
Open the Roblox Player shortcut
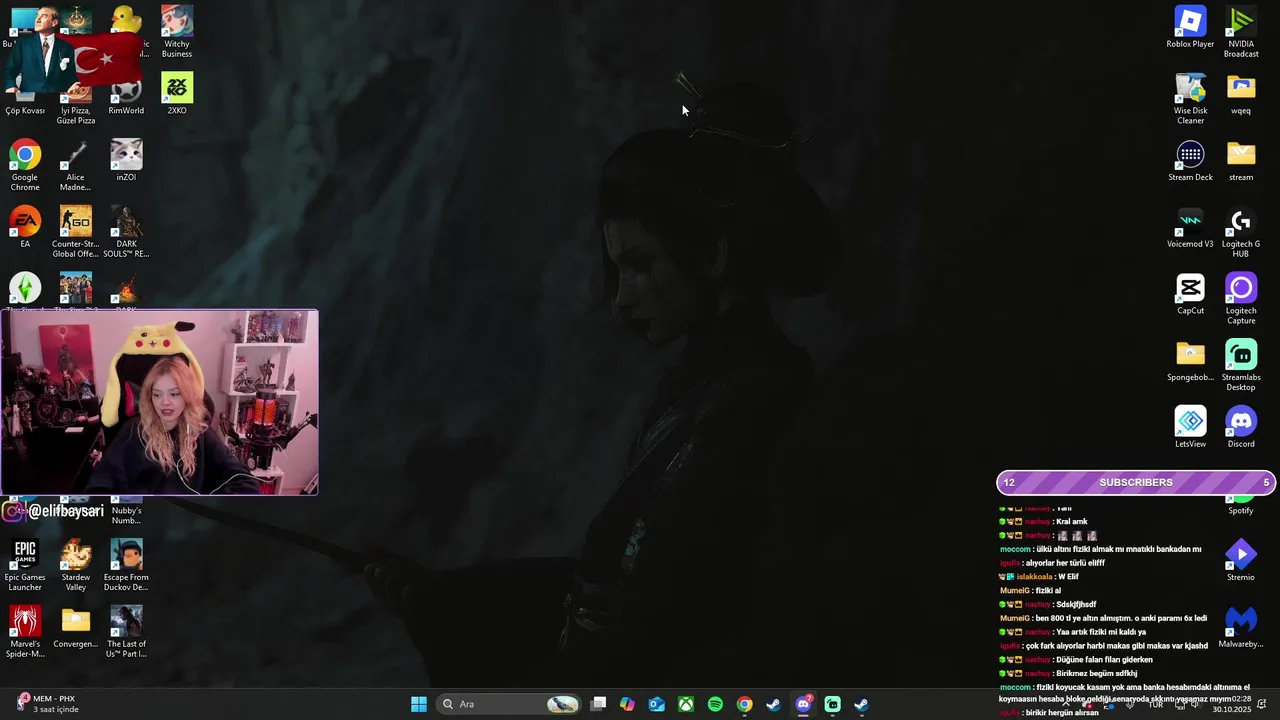point(1190,27)
